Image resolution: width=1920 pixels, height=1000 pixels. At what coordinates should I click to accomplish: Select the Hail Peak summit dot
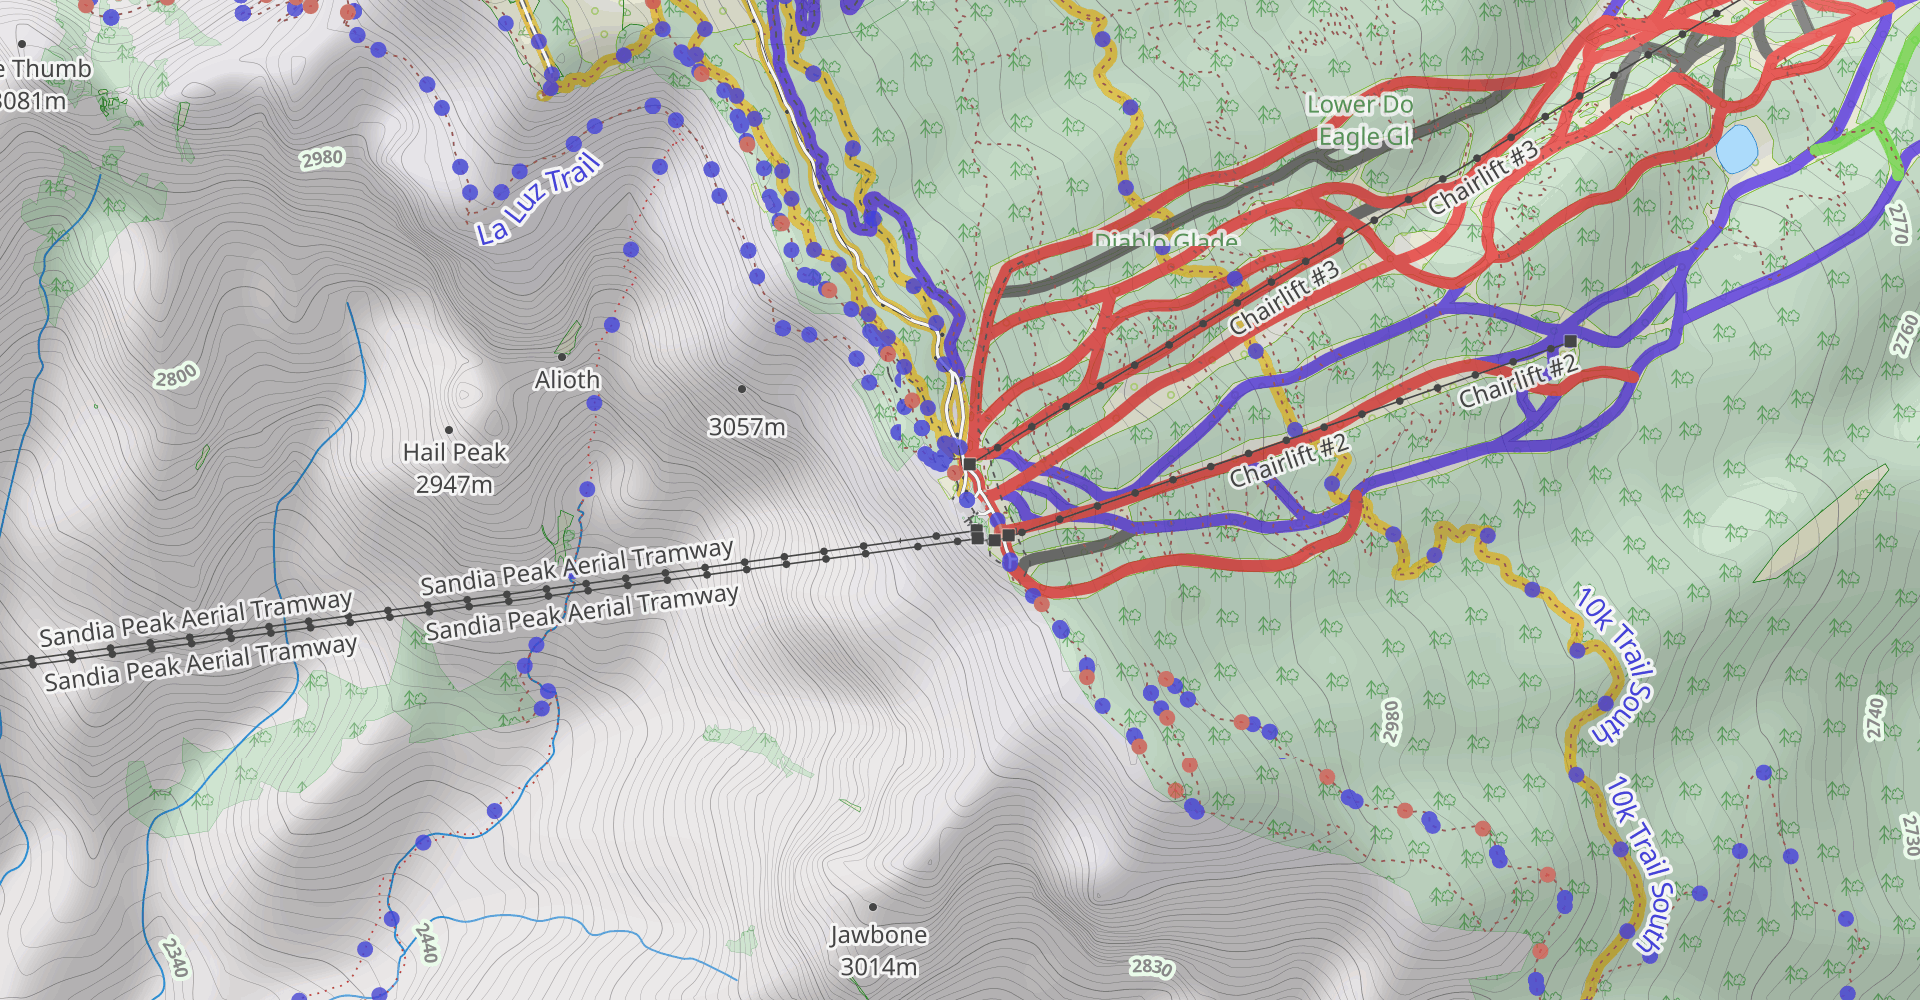pos(449,430)
